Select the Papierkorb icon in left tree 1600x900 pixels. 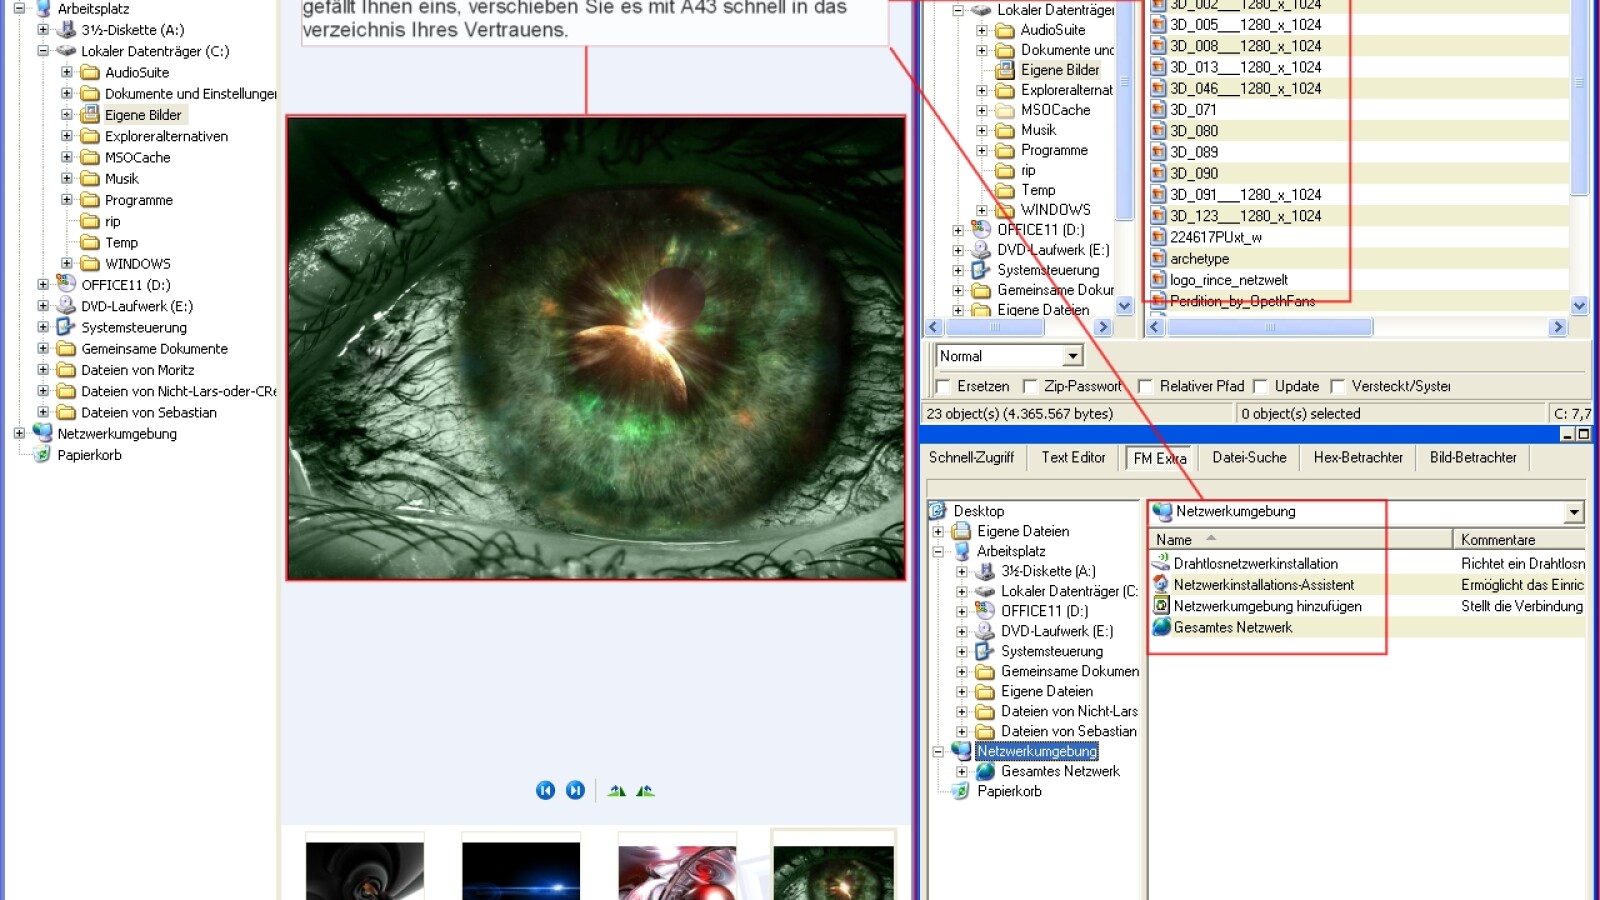pyautogui.click(x=42, y=455)
